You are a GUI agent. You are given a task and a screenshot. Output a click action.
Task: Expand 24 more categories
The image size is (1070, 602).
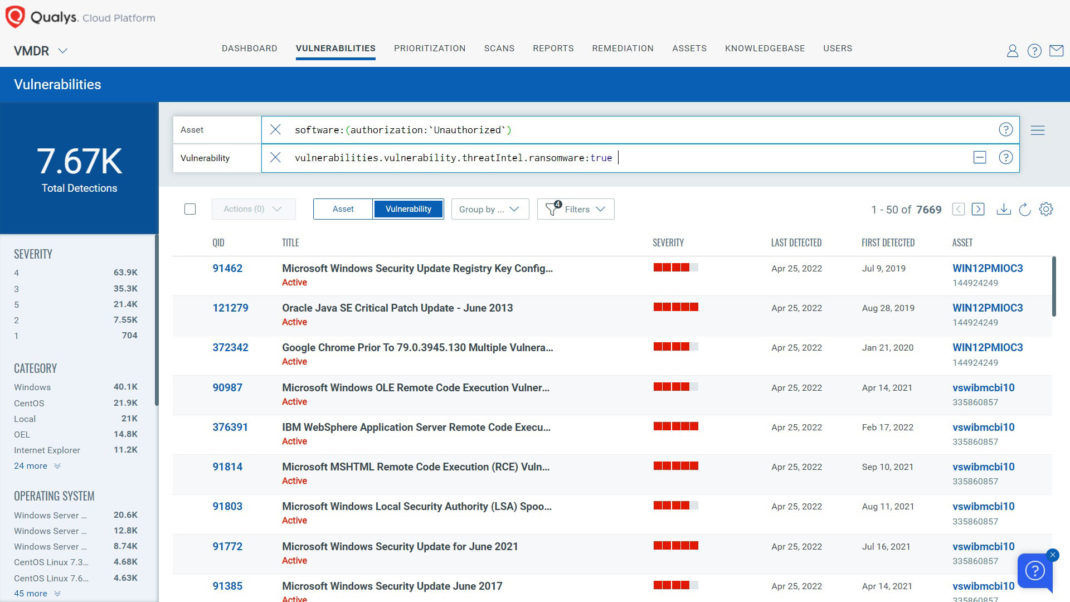[37, 465]
